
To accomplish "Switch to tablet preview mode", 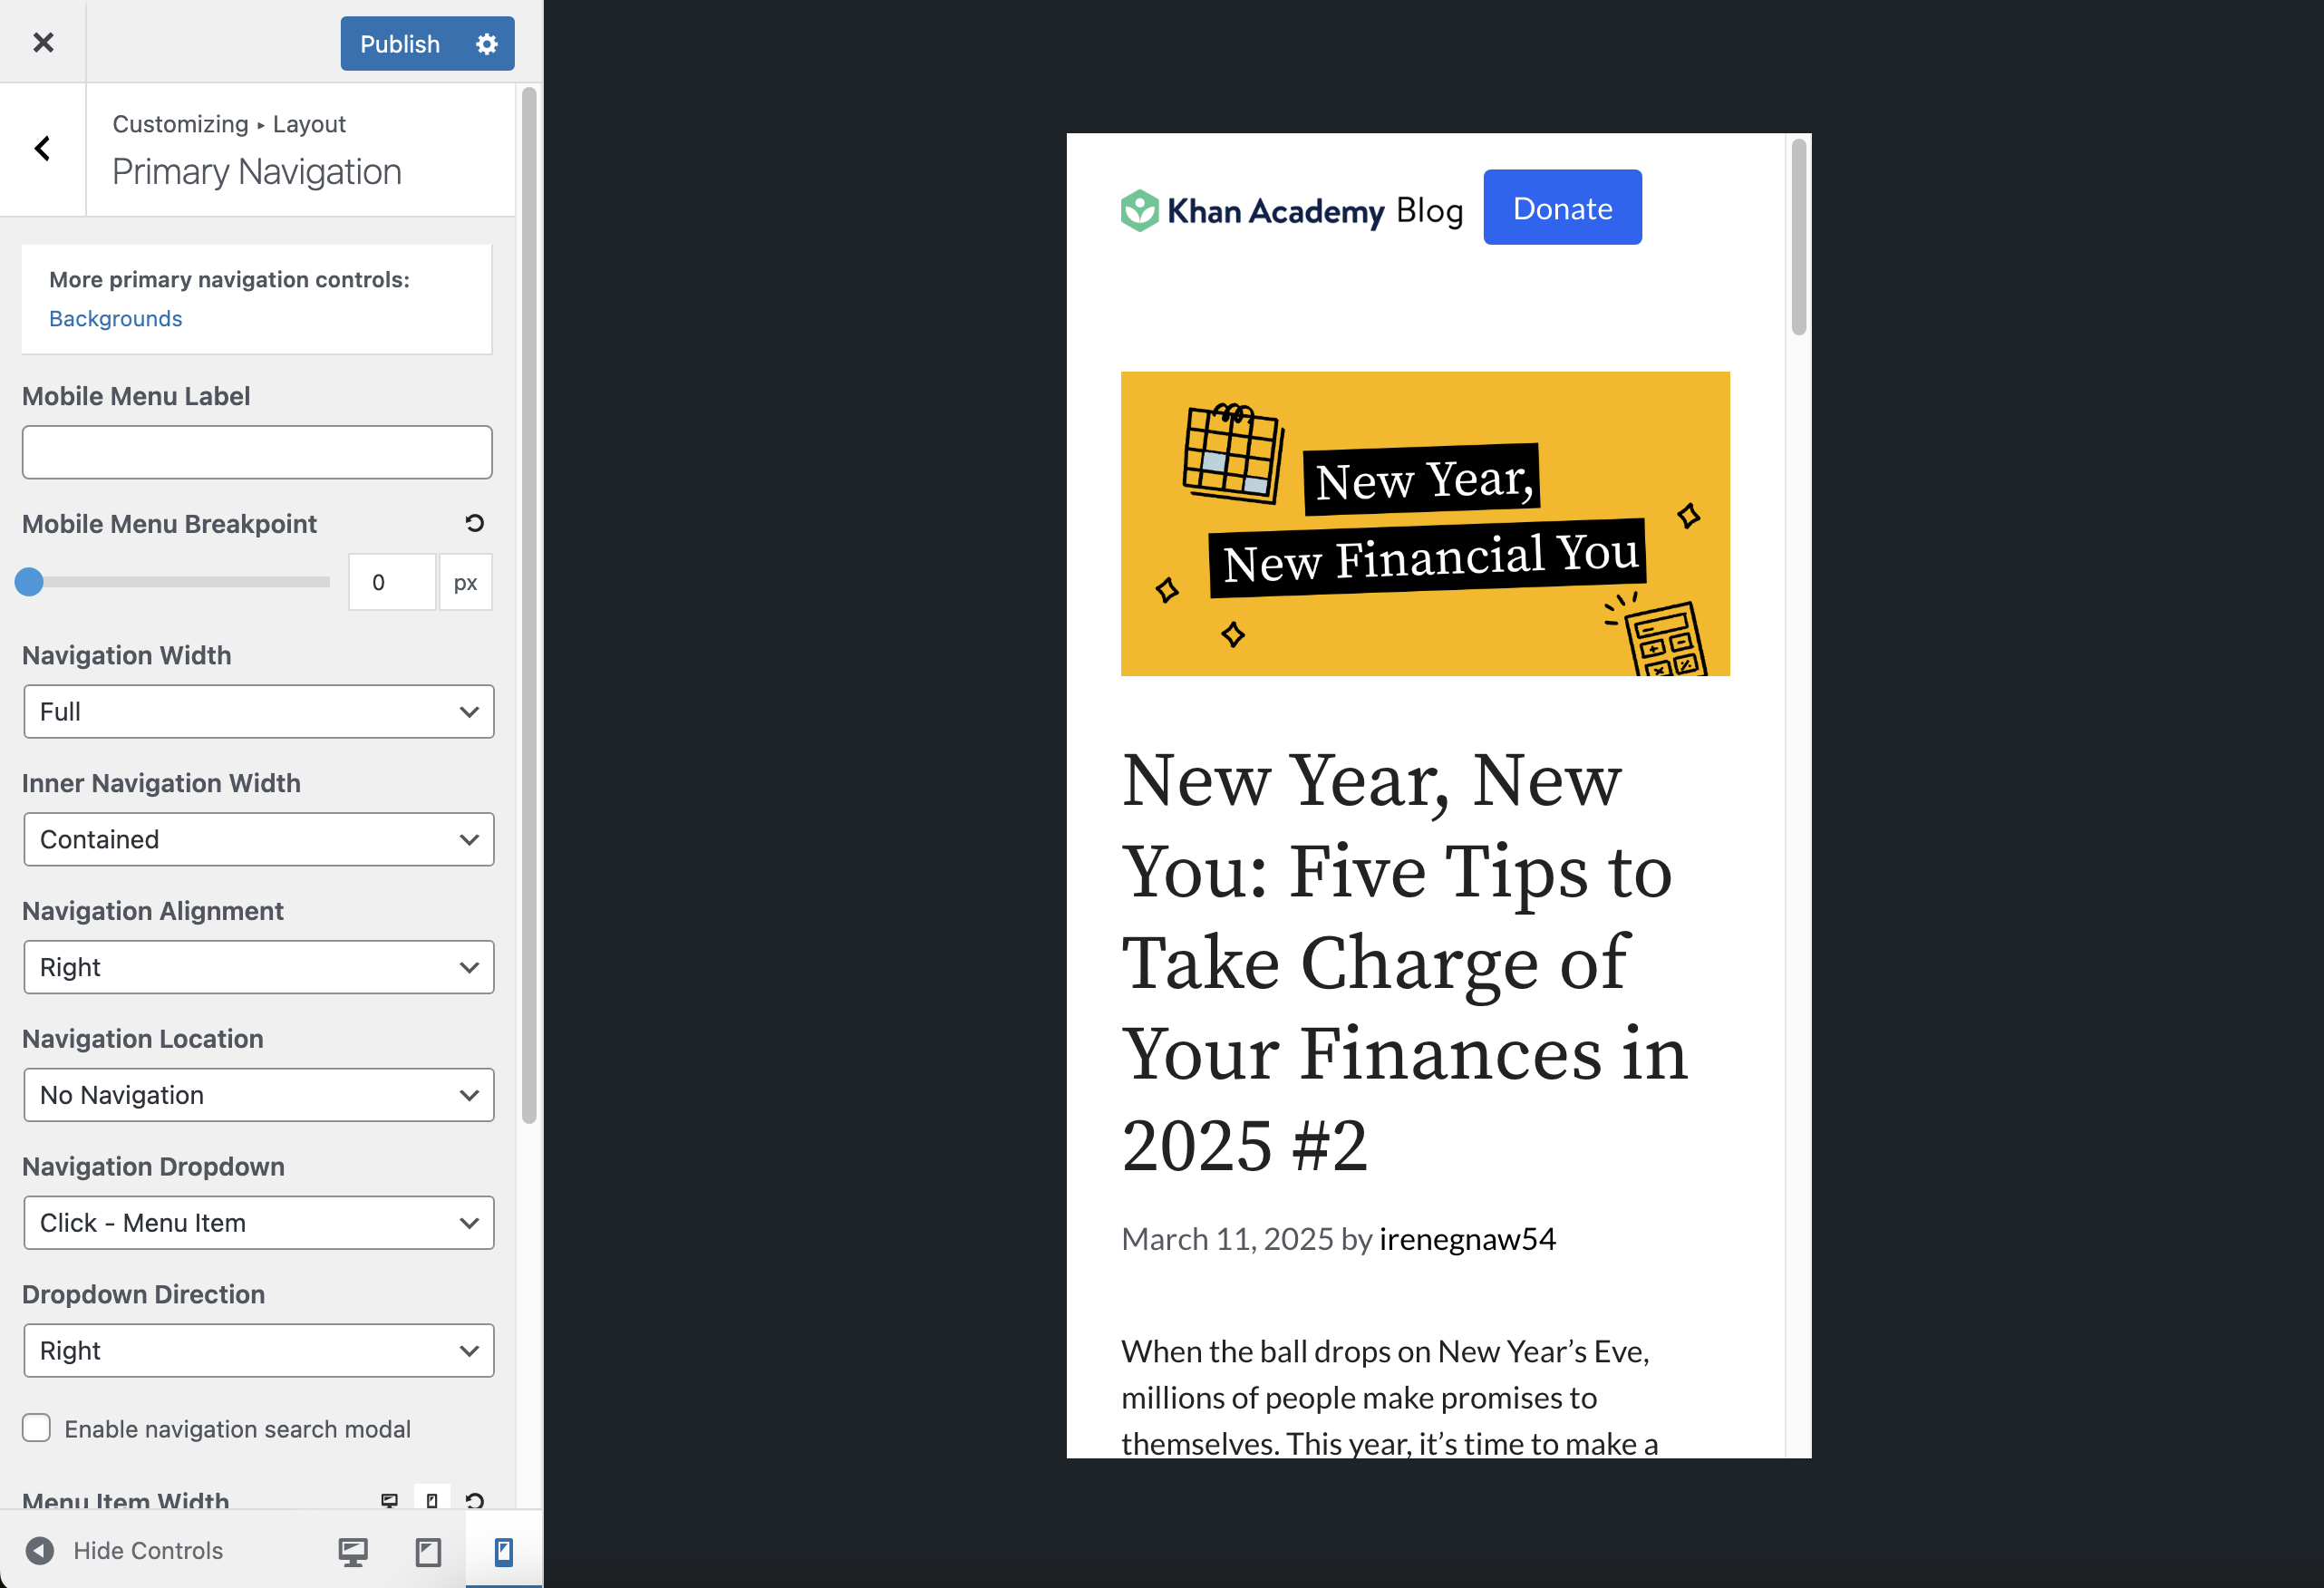I will tap(428, 1551).
